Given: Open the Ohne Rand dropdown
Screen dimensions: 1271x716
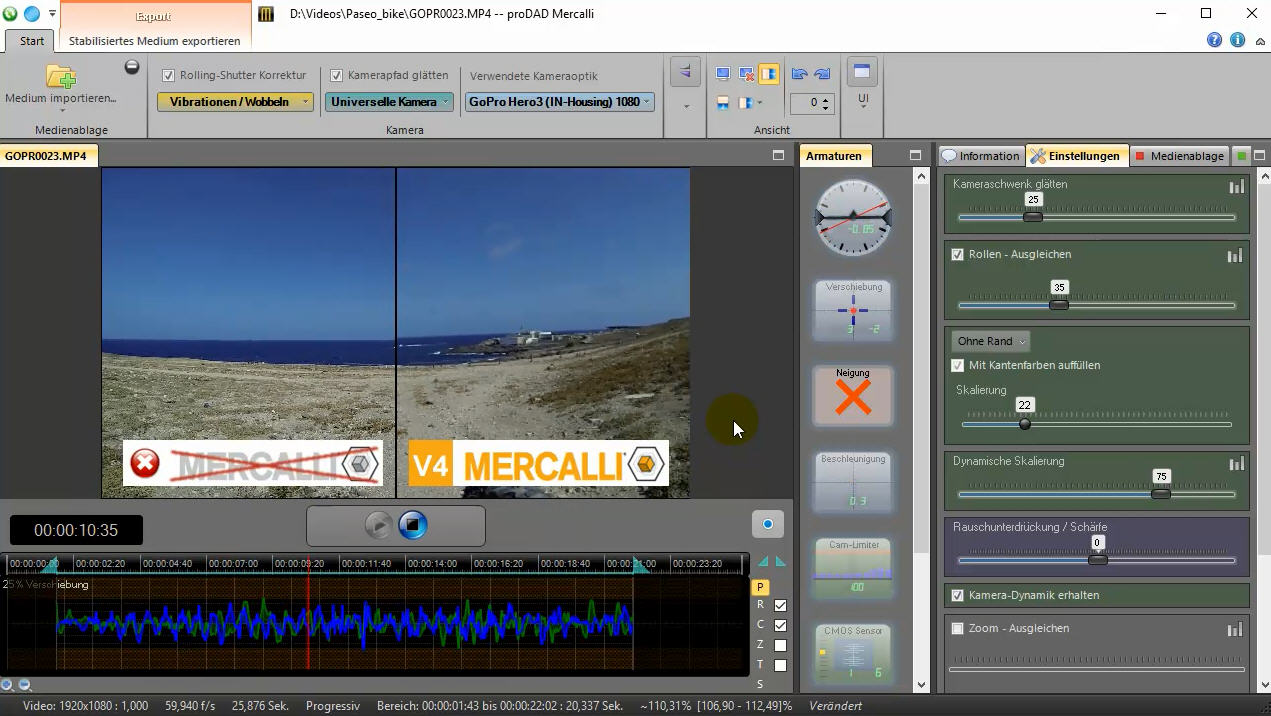Looking at the screenshot, I should (990, 341).
